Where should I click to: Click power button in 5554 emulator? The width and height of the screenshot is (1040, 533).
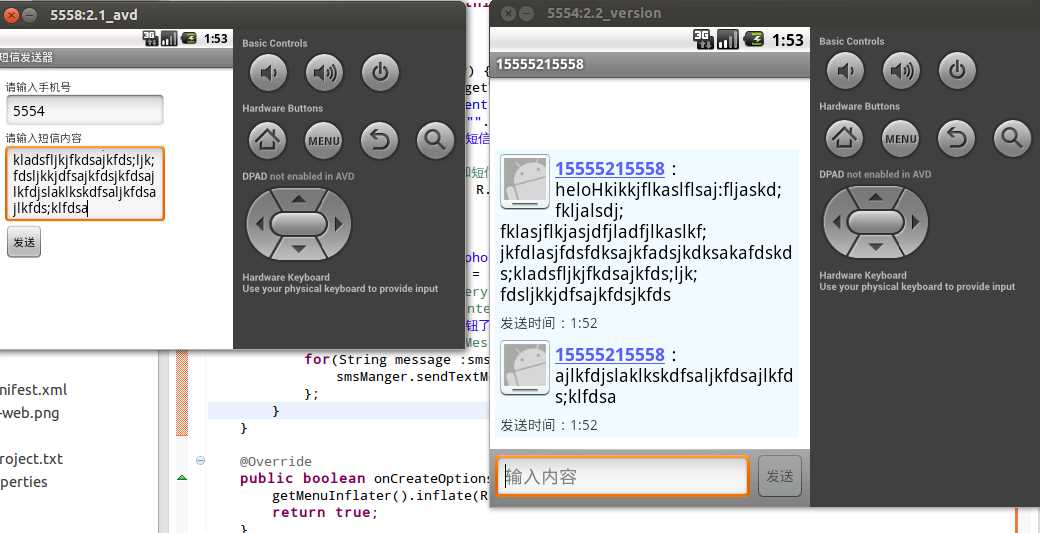[957, 70]
